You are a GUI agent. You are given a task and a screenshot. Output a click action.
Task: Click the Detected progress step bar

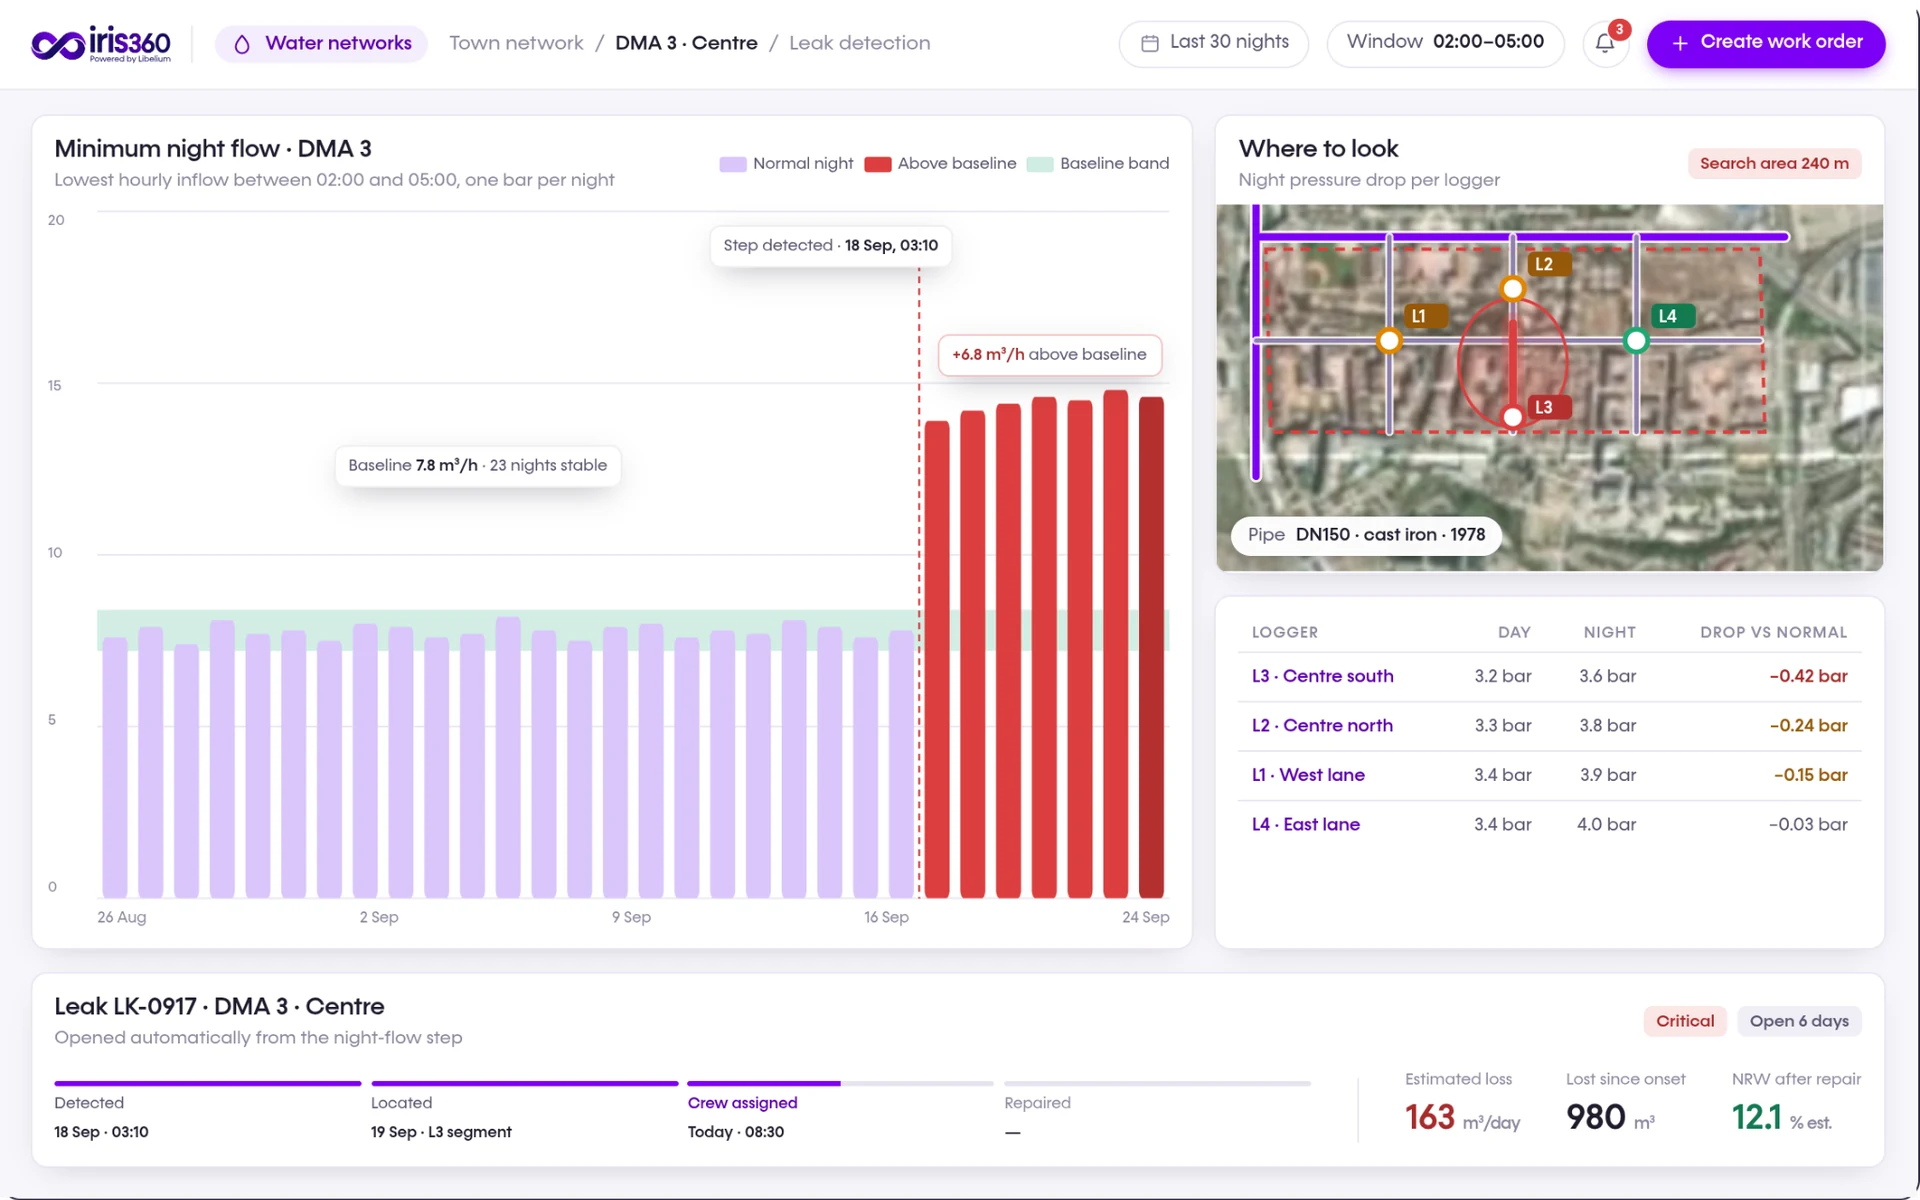click(x=208, y=1083)
